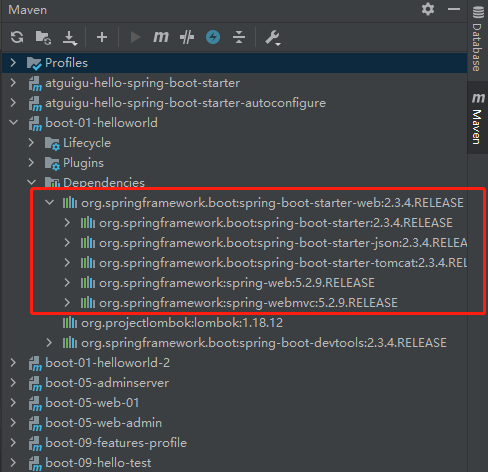The image size is (488, 472).
Task: Expand spring-boot-starter:2.3.4.RELEASE dependency
Action: point(67,223)
